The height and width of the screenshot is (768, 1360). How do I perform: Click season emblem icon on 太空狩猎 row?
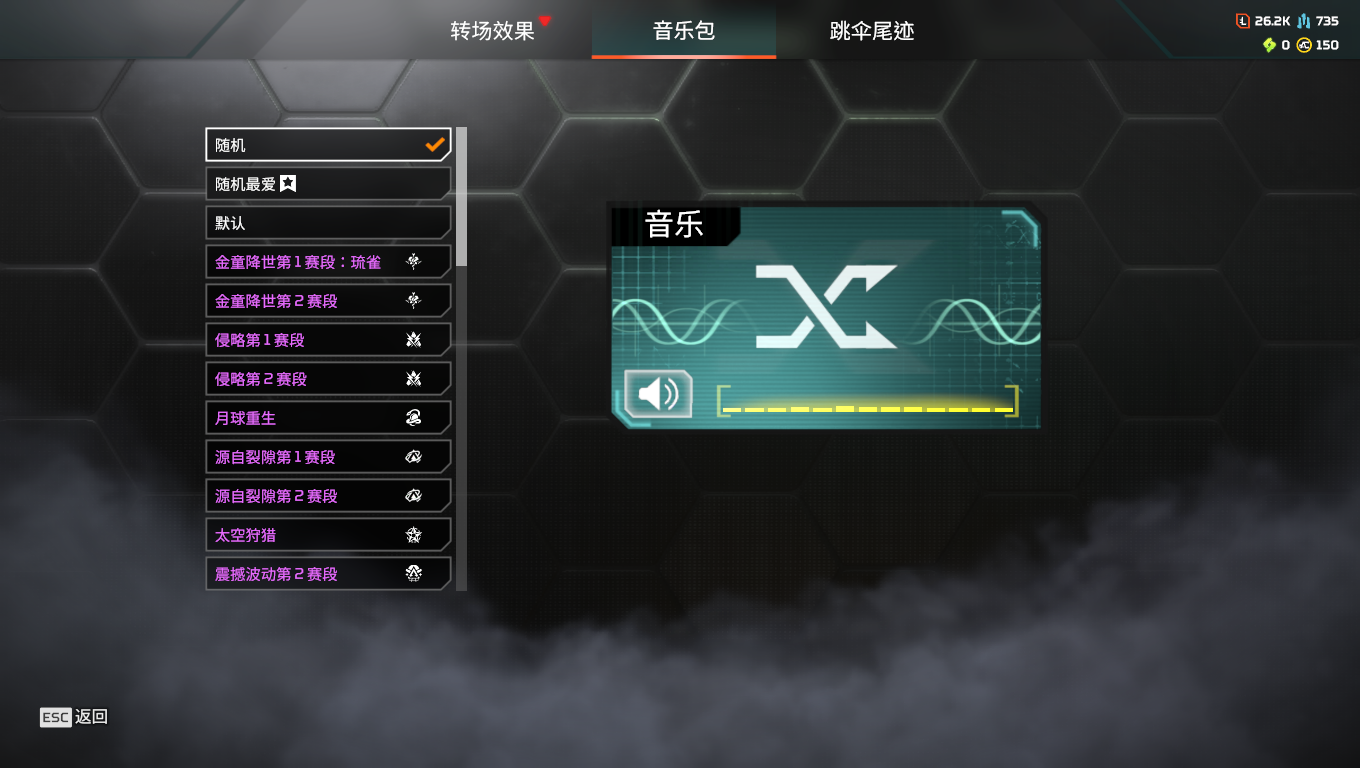413,535
